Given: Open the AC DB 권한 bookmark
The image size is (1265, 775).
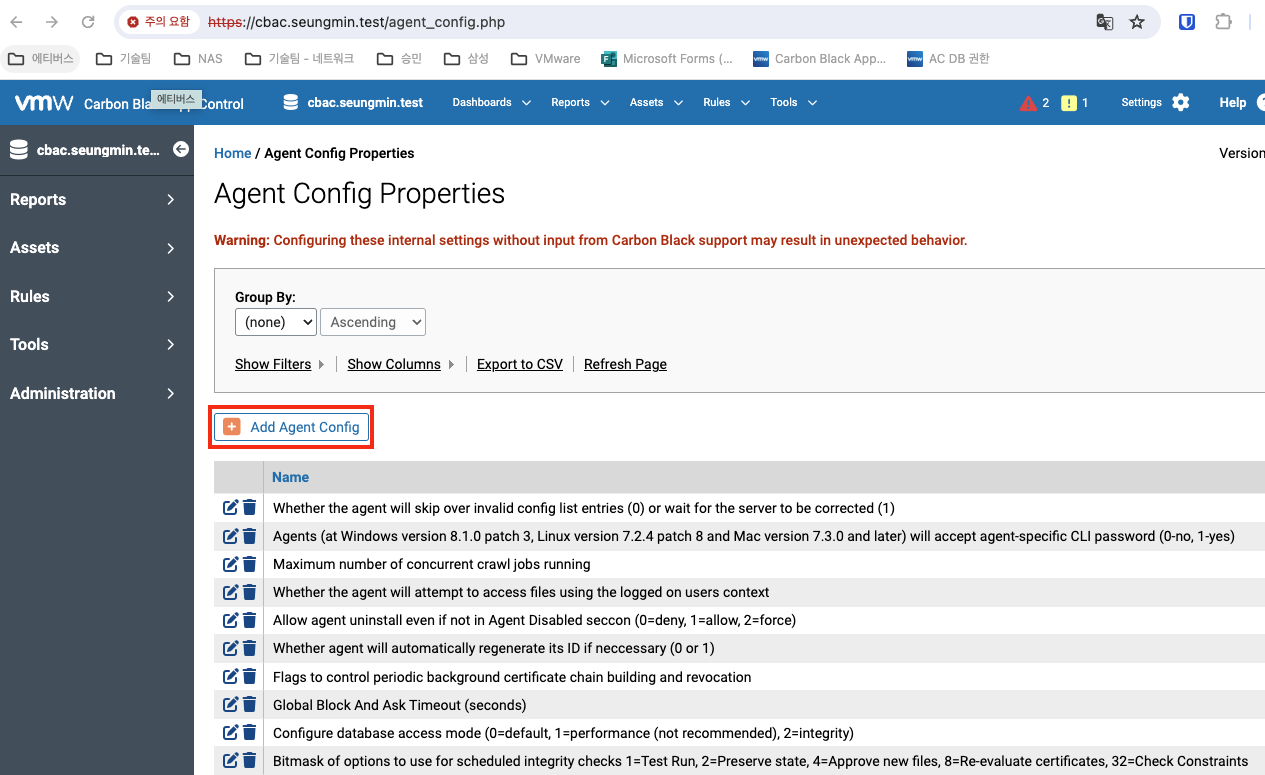Looking at the screenshot, I should (x=948, y=59).
